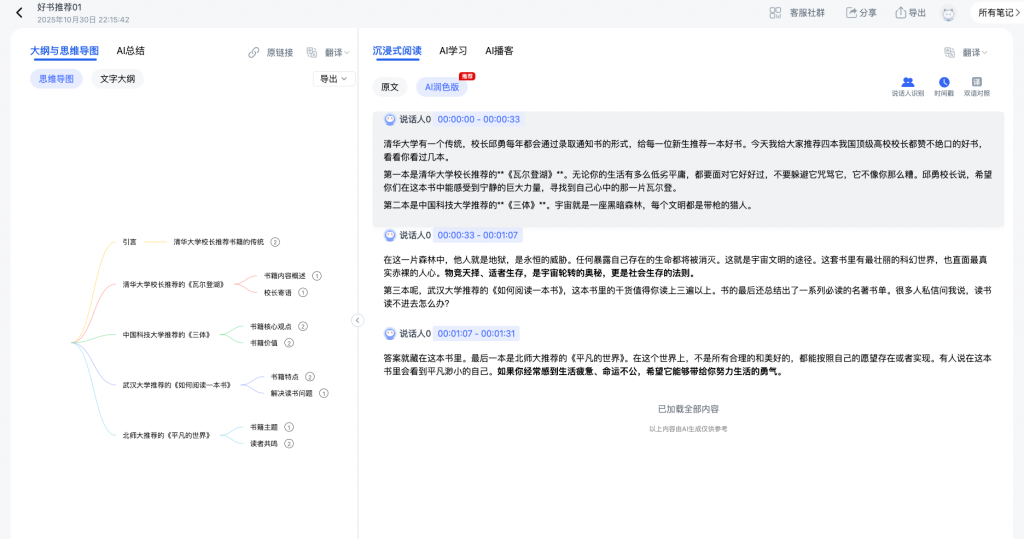This screenshot has width=1024, height=539.
Task: Expand count badge next to 书籍价值
Action: (289, 343)
